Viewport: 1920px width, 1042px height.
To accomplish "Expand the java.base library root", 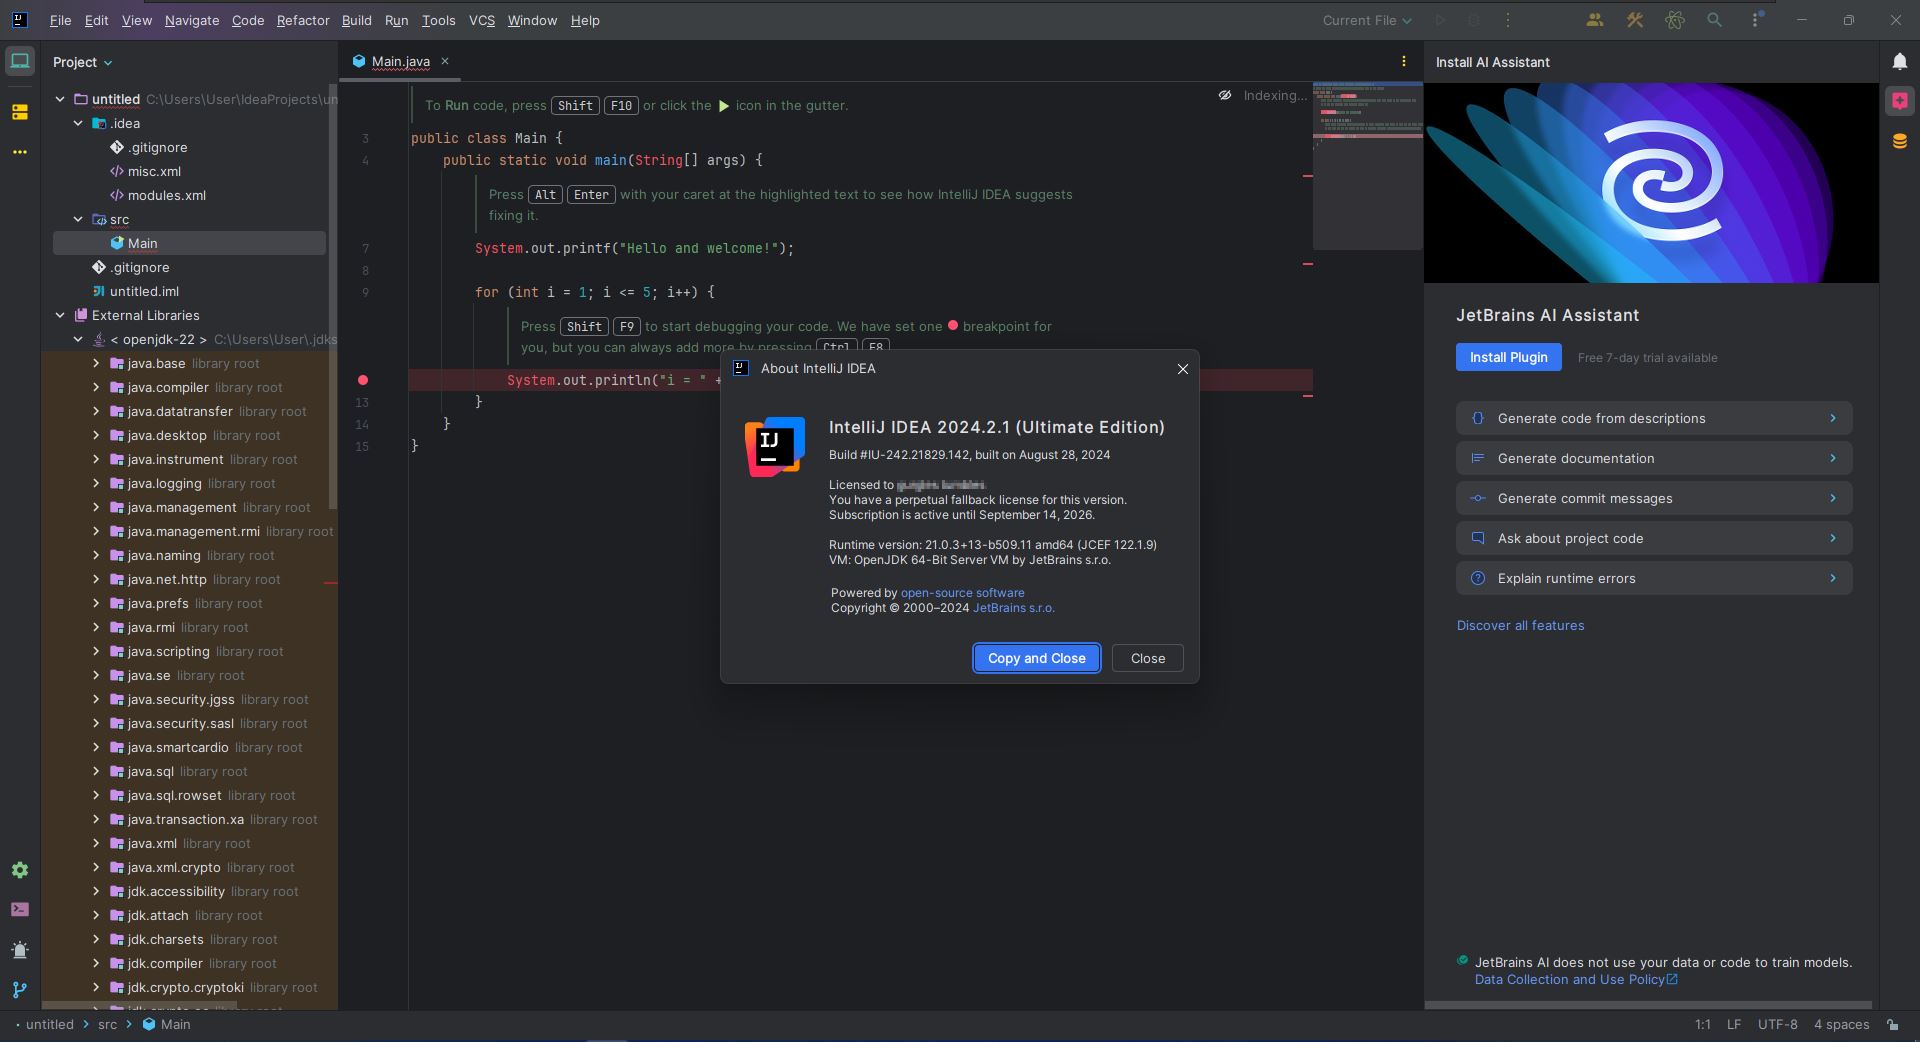I will (x=96, y=363).
